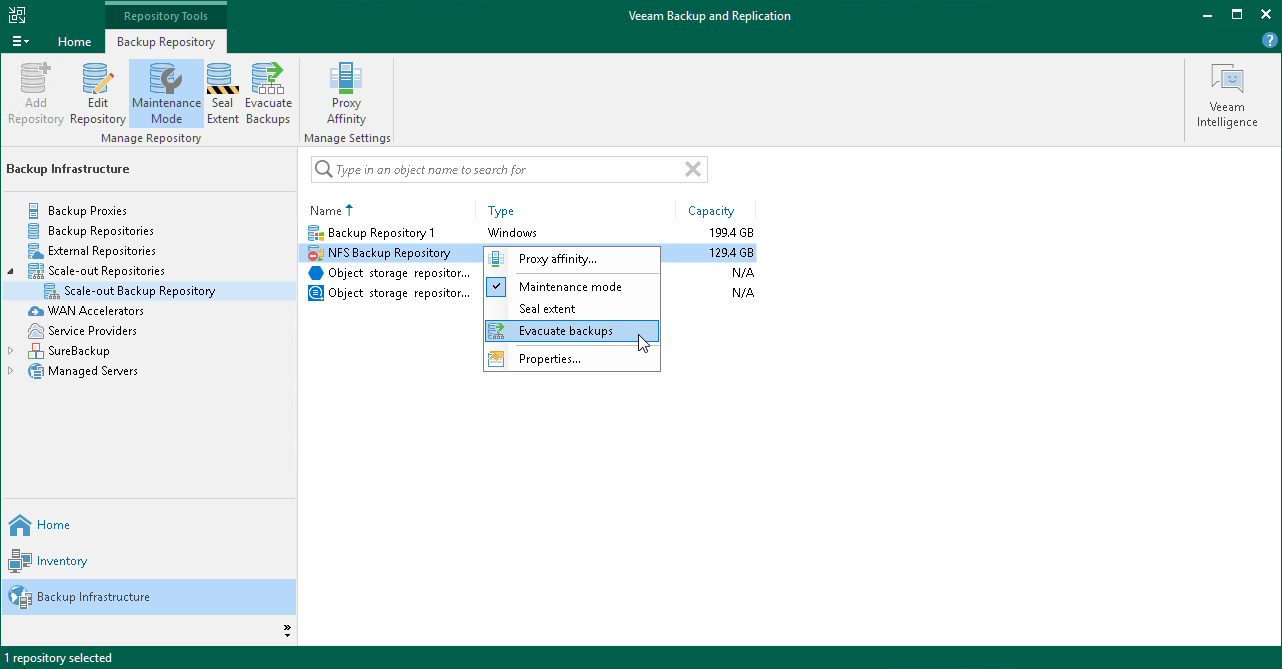
Task: Uncheck Maintenance mode in the context menu
Action: pyautogui.click(x=569, y=287)
